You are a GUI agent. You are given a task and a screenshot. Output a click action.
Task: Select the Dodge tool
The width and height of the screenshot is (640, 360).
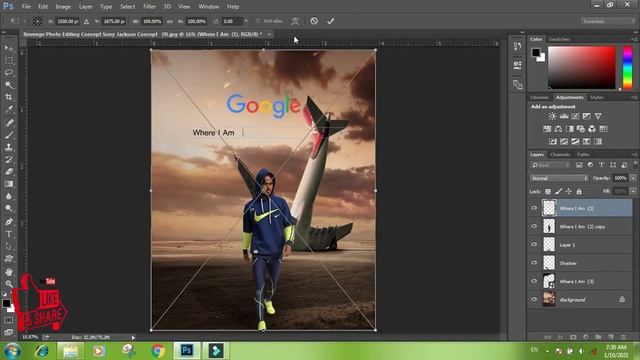9,208
